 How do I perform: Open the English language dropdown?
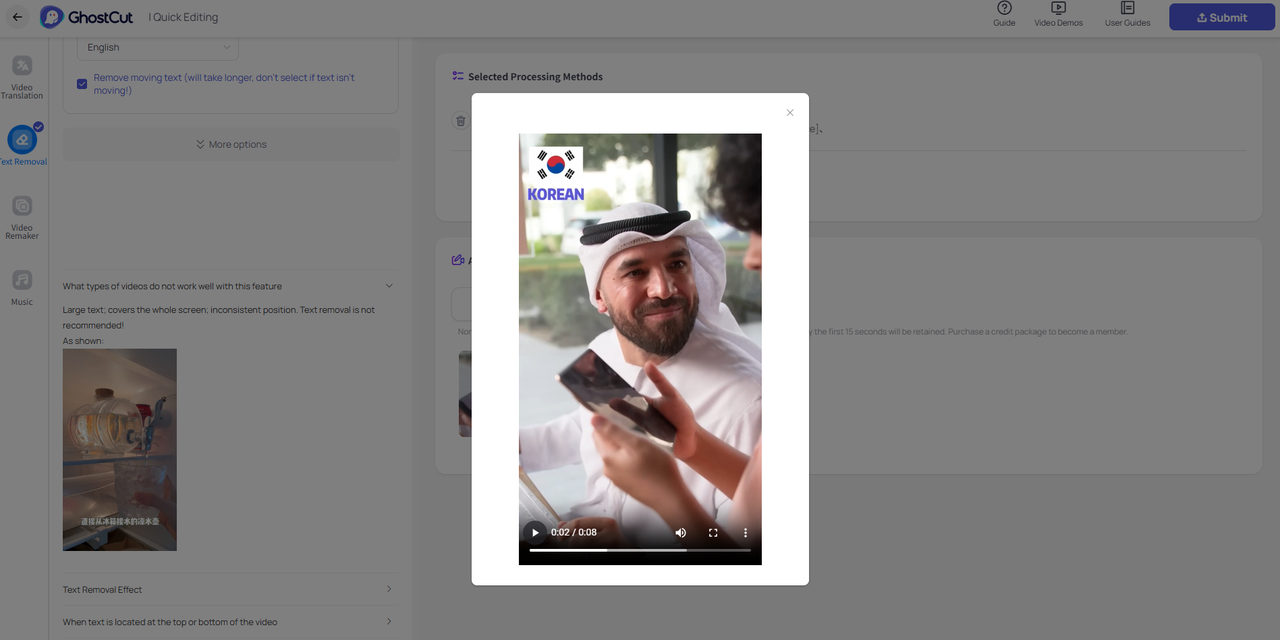tap(158, 47)
